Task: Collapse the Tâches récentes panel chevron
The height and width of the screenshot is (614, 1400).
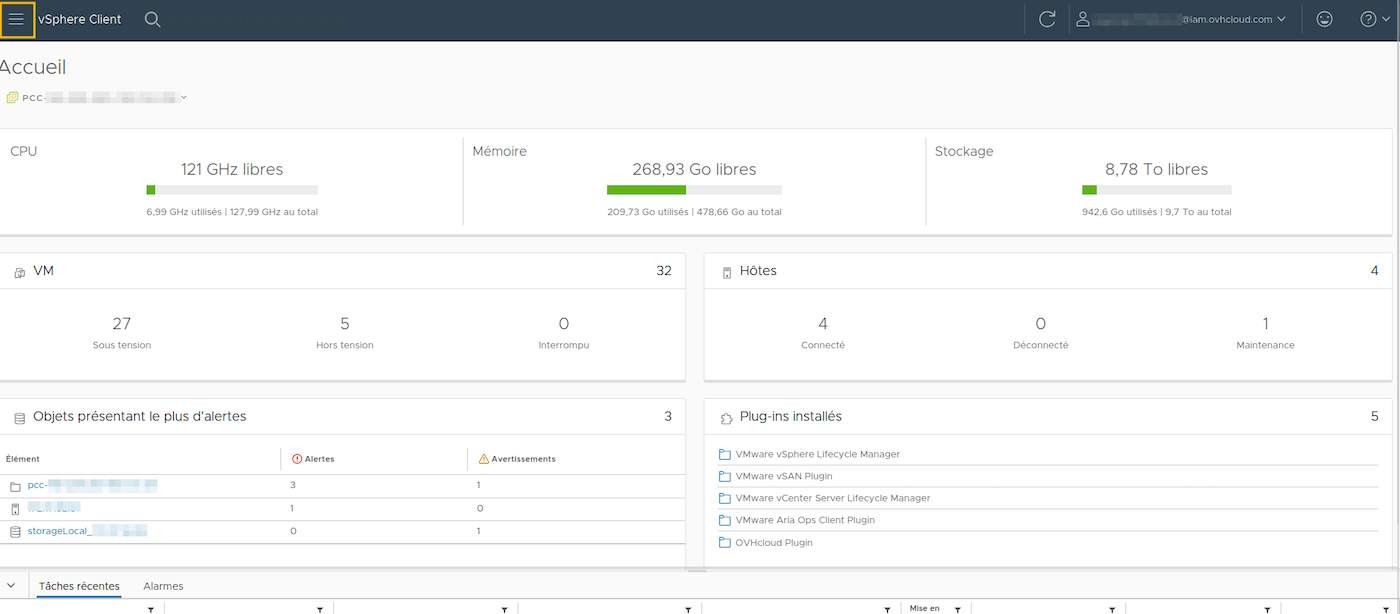Action: pos(11,586)
